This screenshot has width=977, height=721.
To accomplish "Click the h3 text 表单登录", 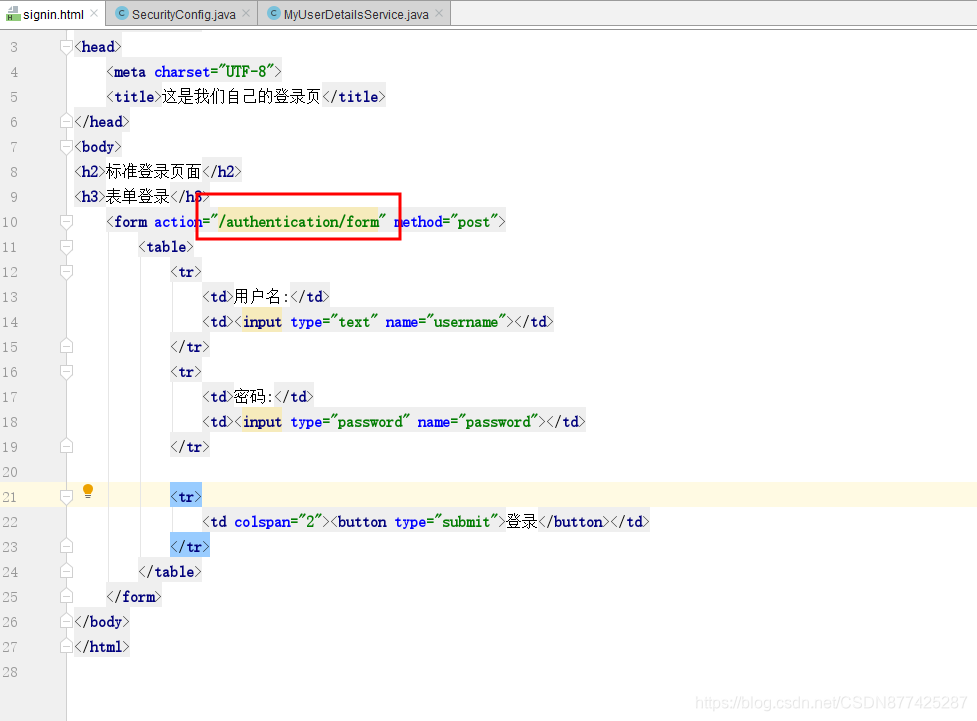I will tap(138, 197).
